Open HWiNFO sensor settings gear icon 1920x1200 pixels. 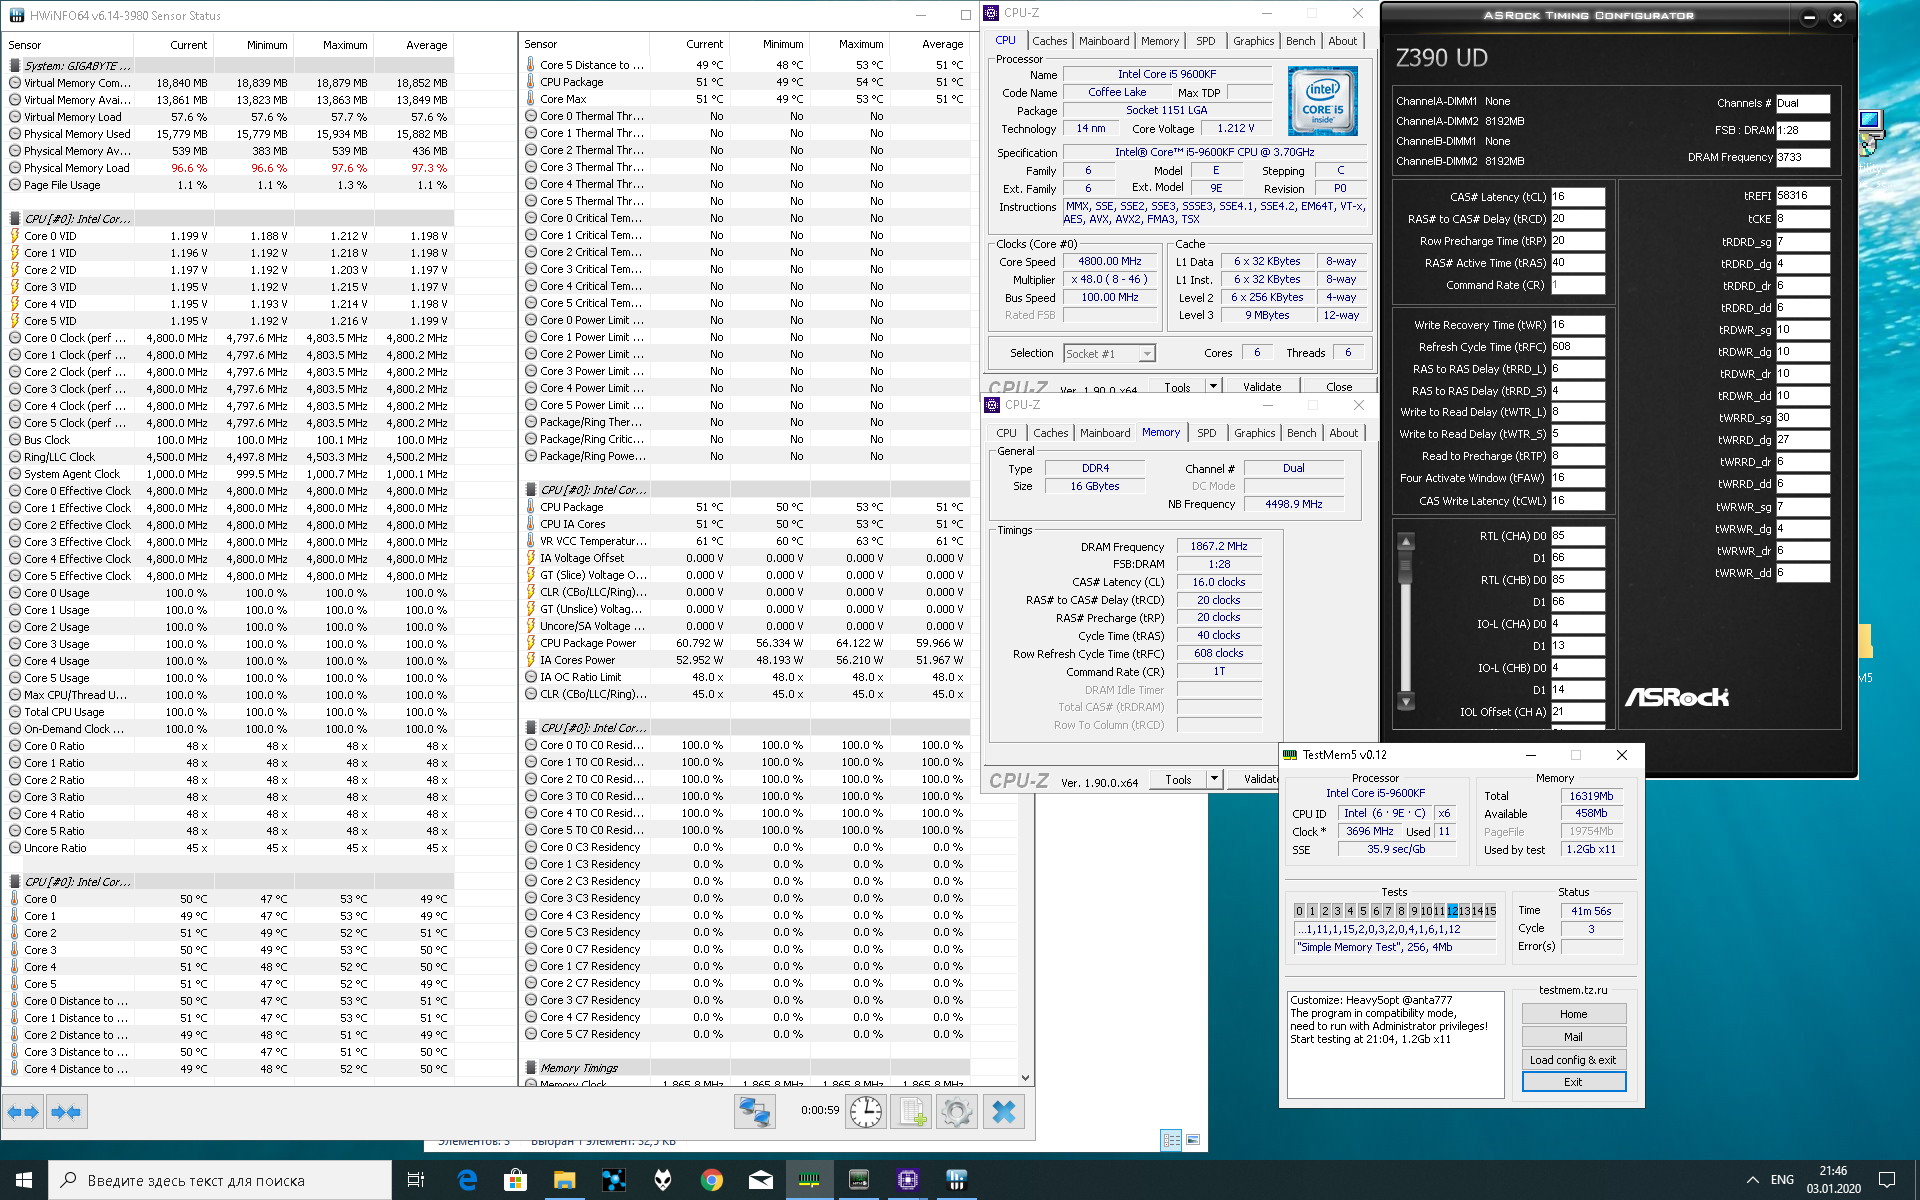coord(956,1112)
